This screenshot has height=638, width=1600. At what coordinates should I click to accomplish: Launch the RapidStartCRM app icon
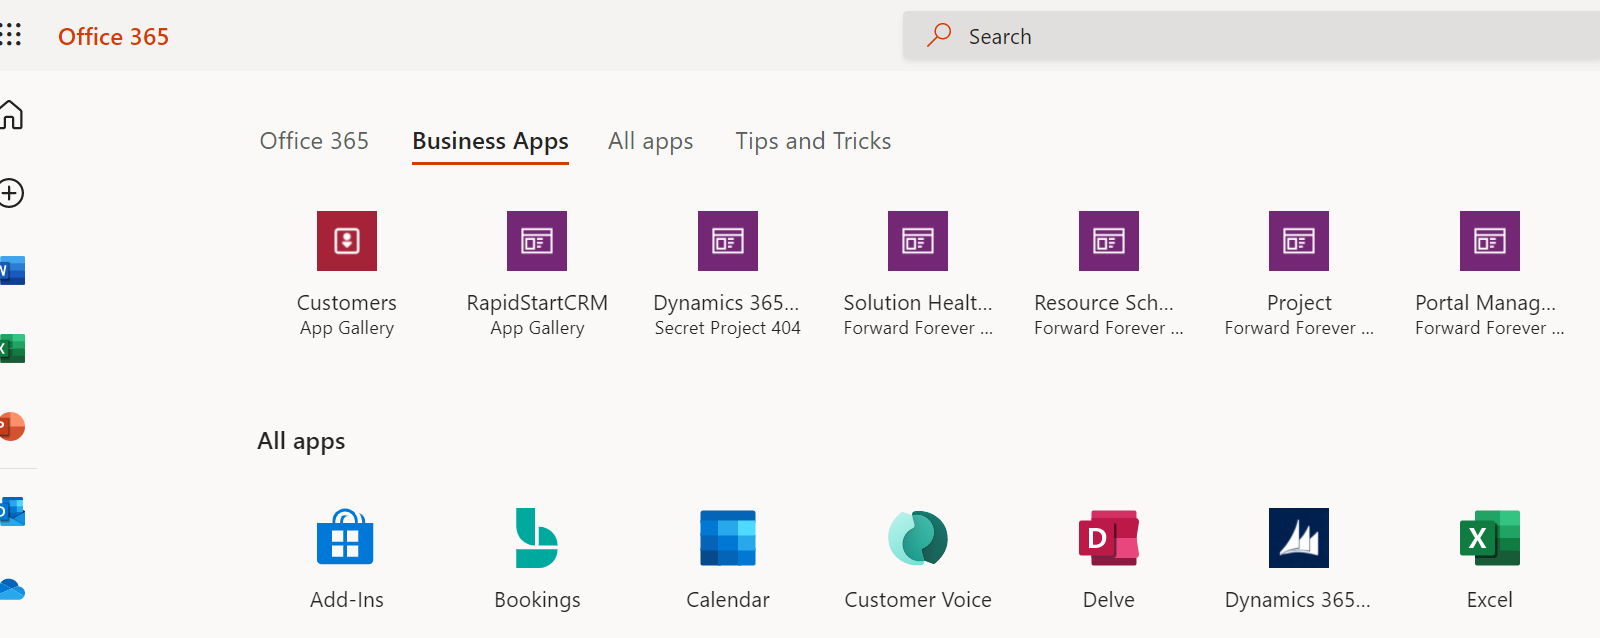pyautogui.click(x=537, y=241)
